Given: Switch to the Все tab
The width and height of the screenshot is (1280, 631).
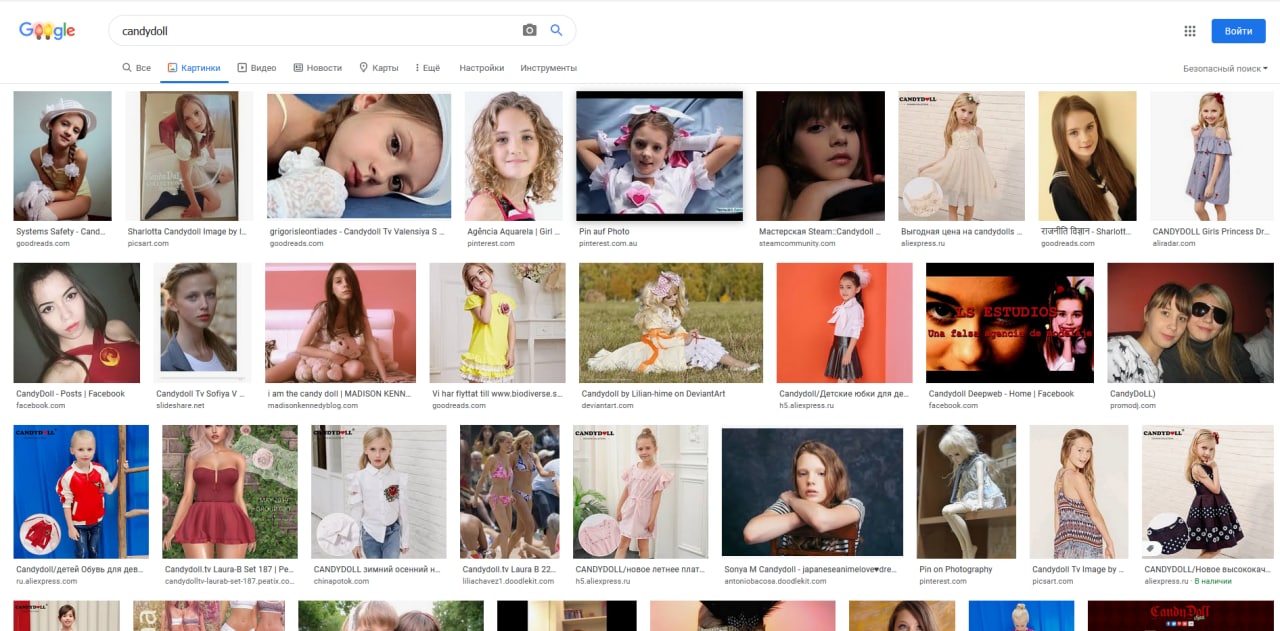Looking at the screenshot, I should pos(137,68).
